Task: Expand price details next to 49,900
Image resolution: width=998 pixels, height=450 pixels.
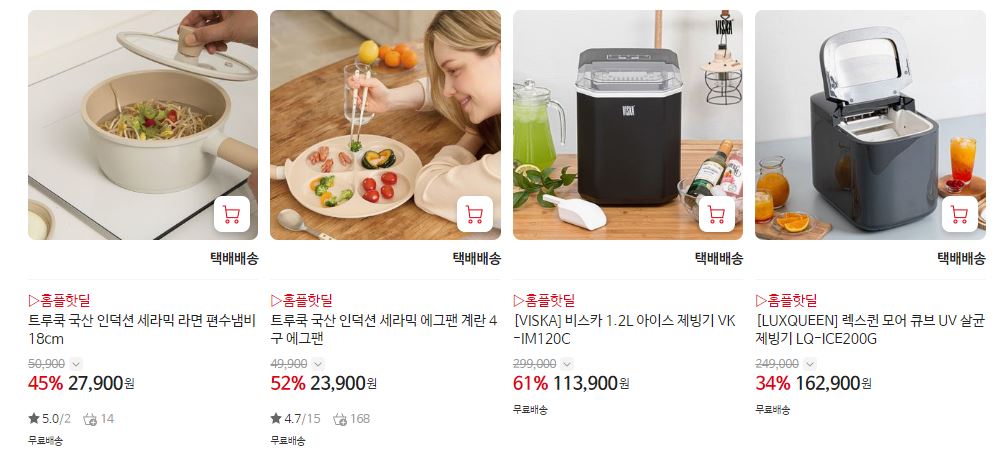Action: click(318, 364)
